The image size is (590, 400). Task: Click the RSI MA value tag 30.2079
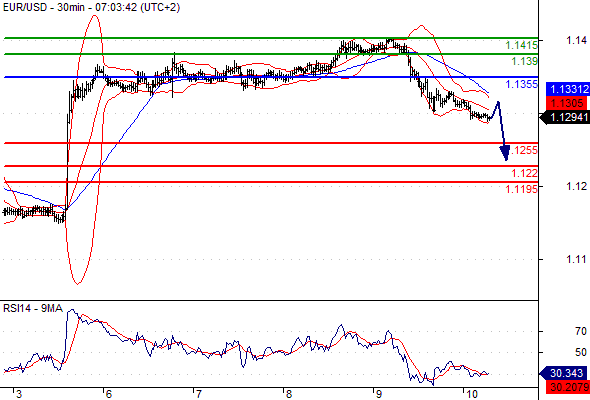point(567,386)
